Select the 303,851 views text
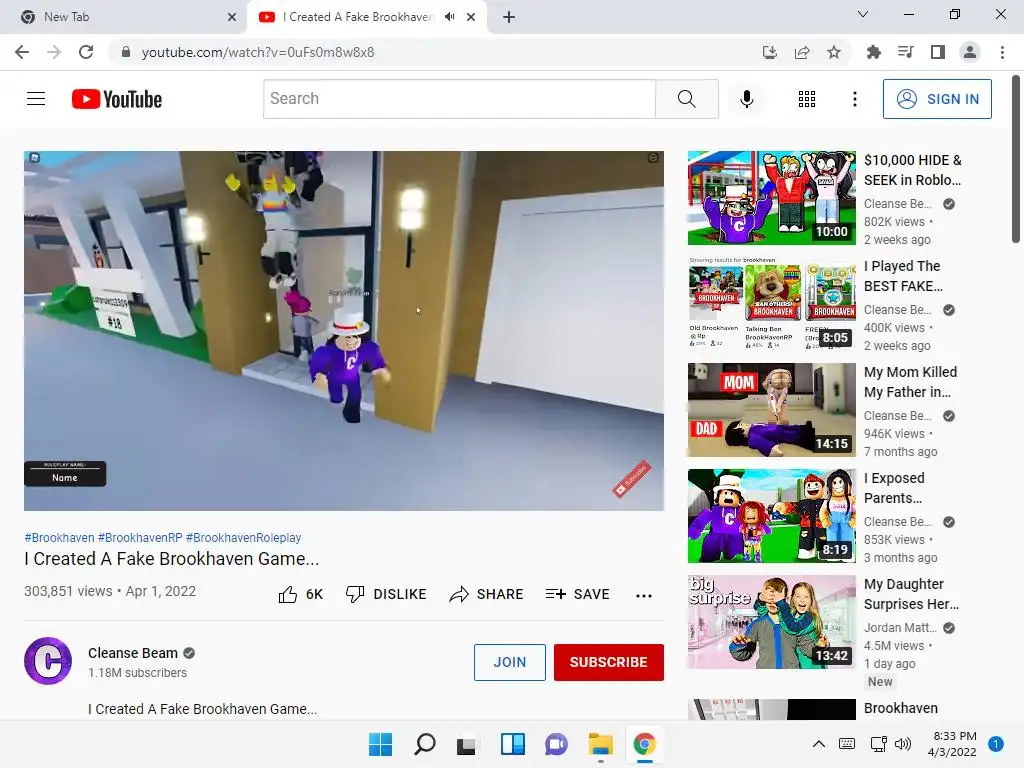This screenshot has height=768, width=1024. pos(68,591)
